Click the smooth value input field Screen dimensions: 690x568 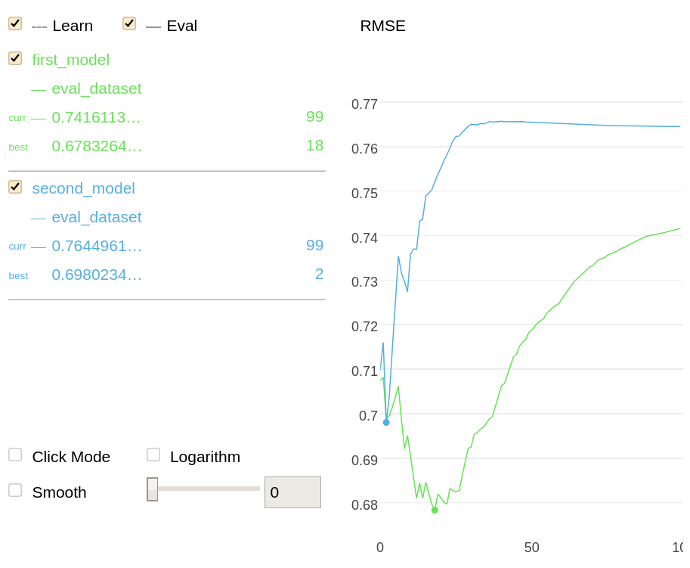click(x=292, y=492)
